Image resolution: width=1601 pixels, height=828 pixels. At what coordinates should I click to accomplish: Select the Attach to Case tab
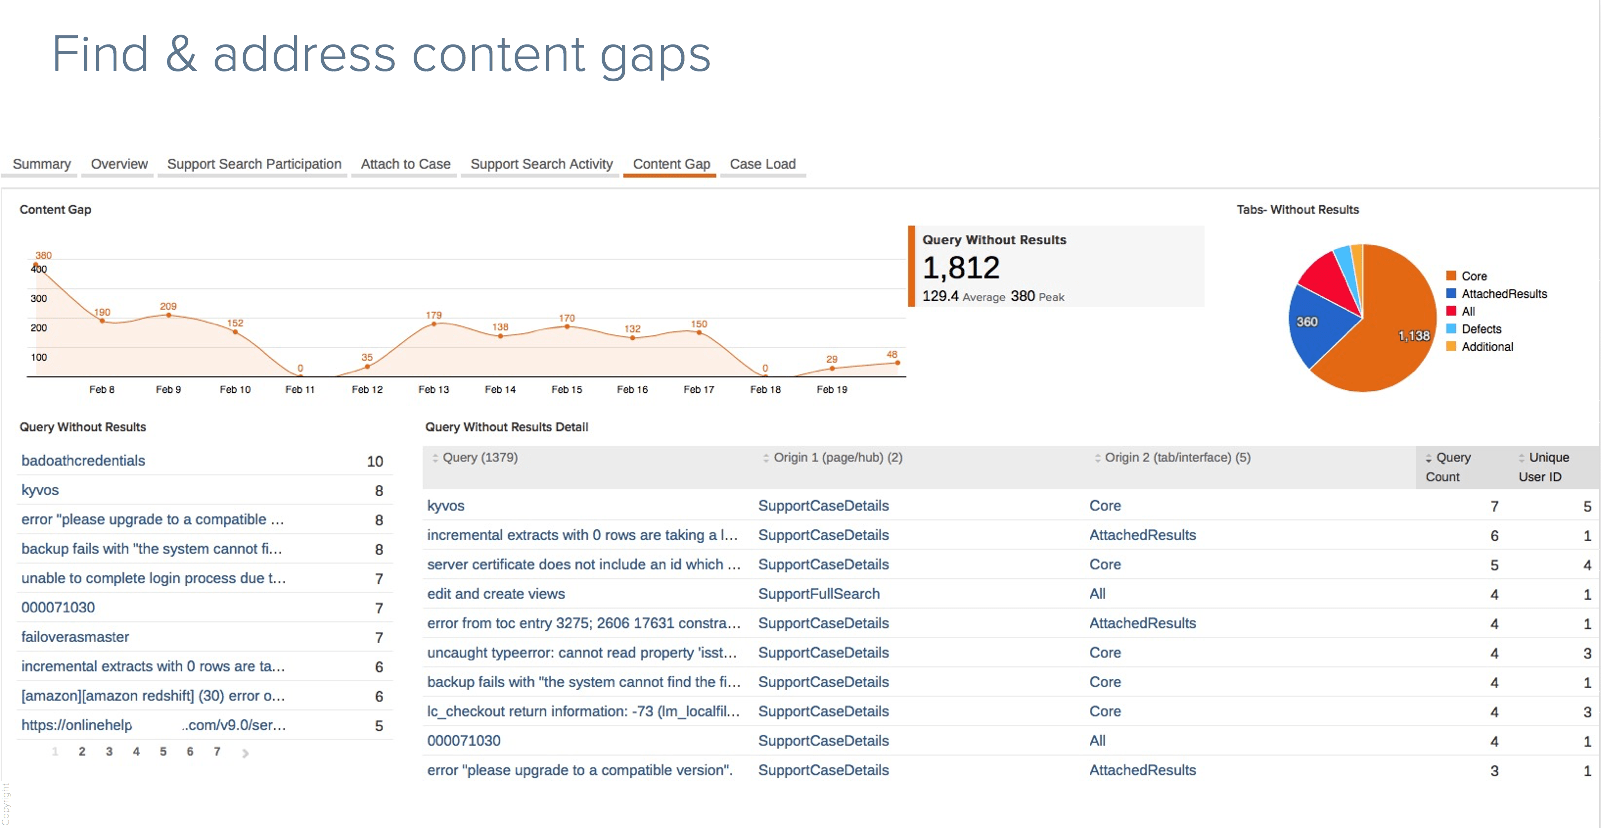405,164
